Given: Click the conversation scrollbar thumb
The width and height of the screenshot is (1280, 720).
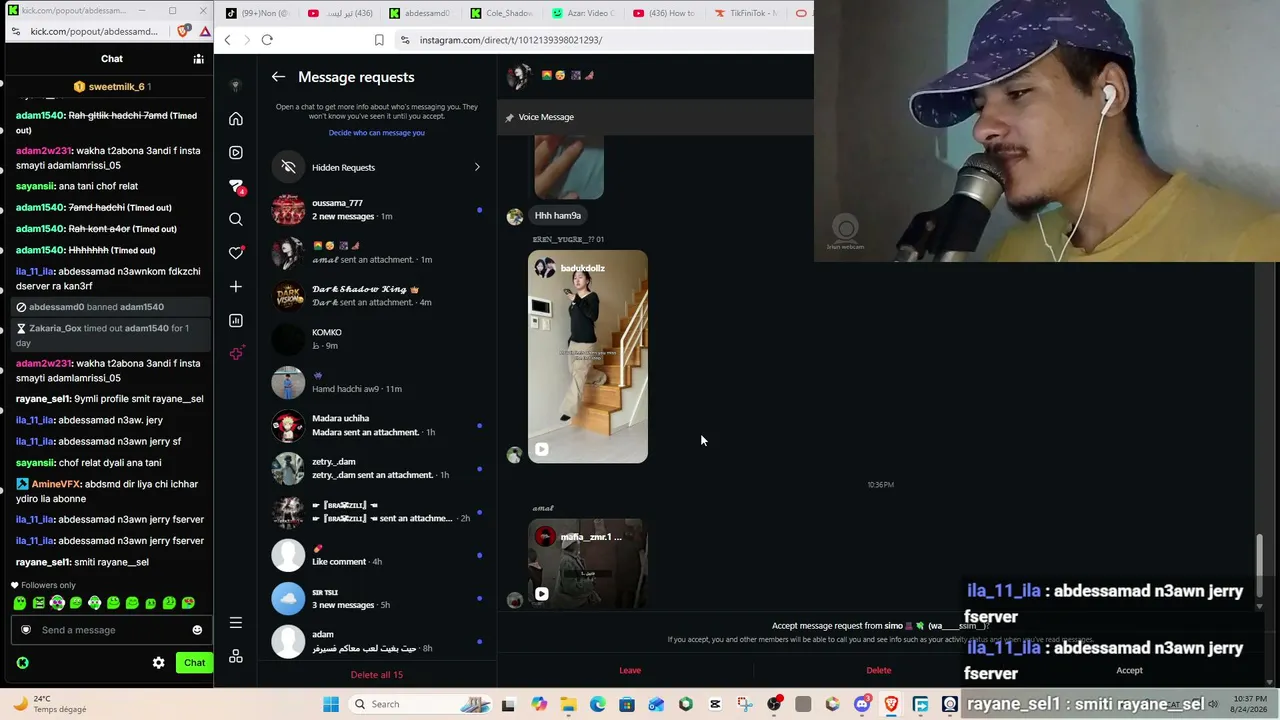Looking at the screenshot, I should click(1259, 565).
